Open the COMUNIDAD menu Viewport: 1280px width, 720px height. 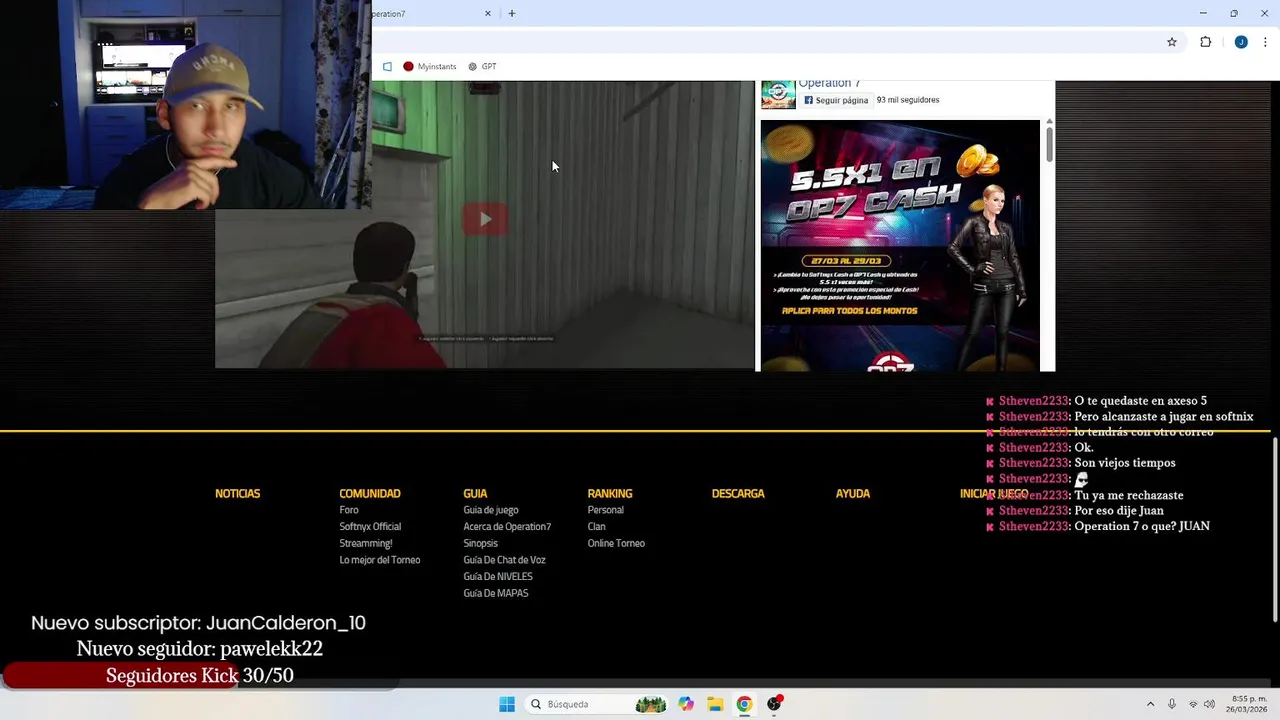[369, 493]
